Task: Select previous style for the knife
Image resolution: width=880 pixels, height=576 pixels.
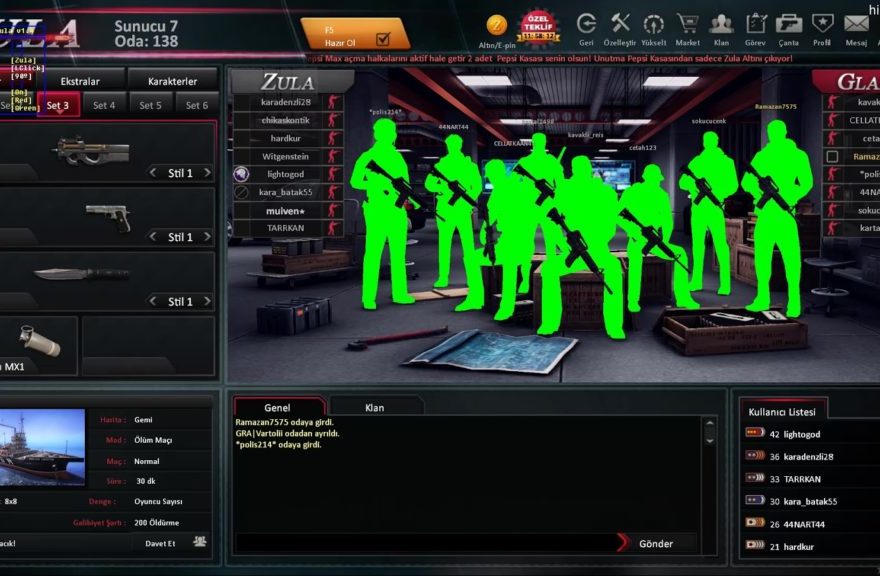Action: (x=153, y=301)
